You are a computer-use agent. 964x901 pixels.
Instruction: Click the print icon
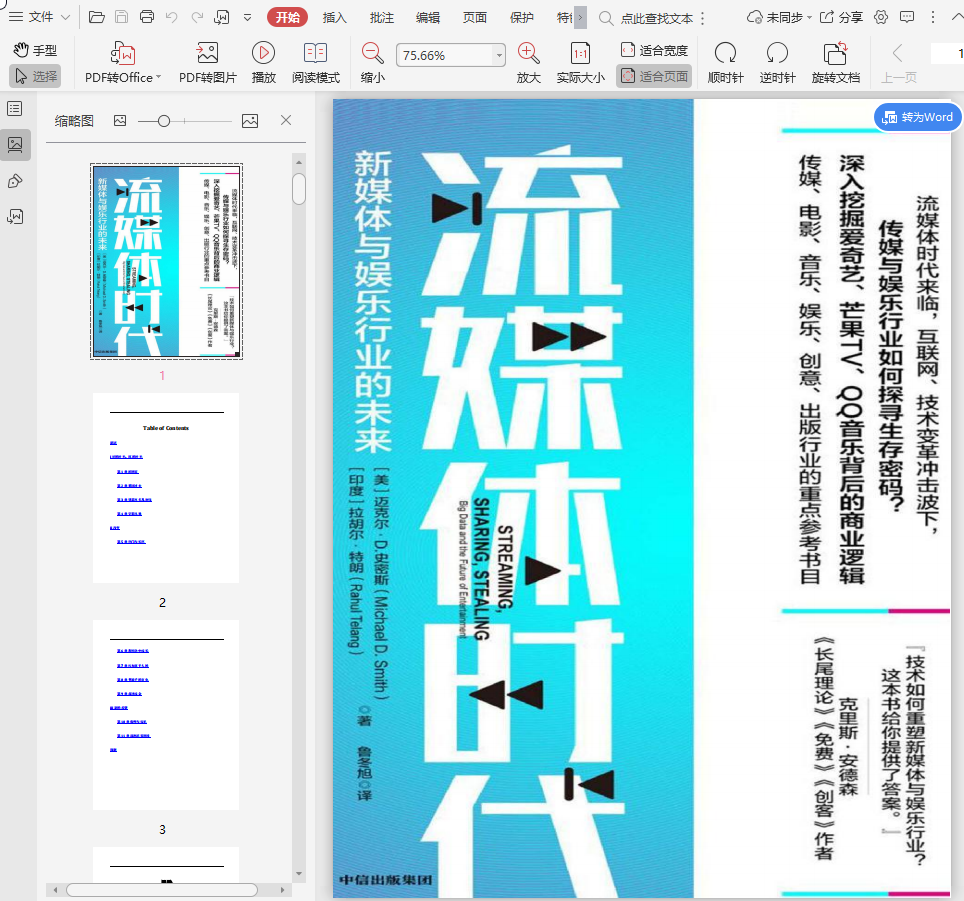tap(147, 17)
